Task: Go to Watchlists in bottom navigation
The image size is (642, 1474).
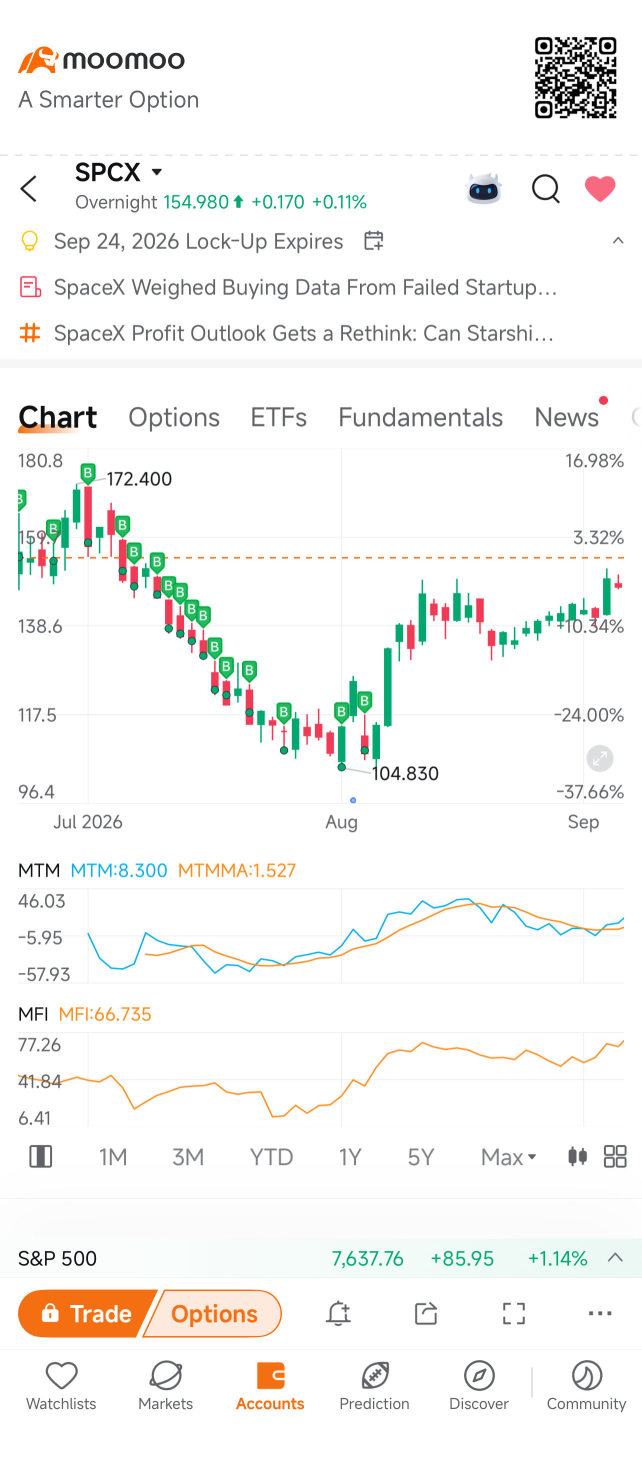Action: pyautogui.click(x=61, y=1386)
